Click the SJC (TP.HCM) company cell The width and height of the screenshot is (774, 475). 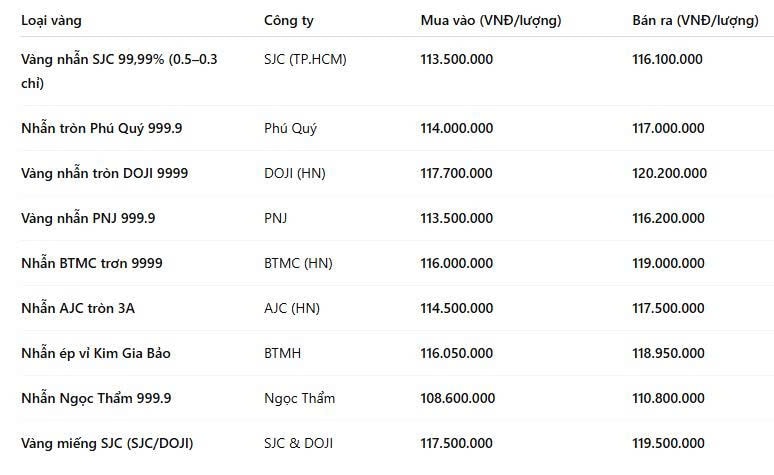click(305, 59)
